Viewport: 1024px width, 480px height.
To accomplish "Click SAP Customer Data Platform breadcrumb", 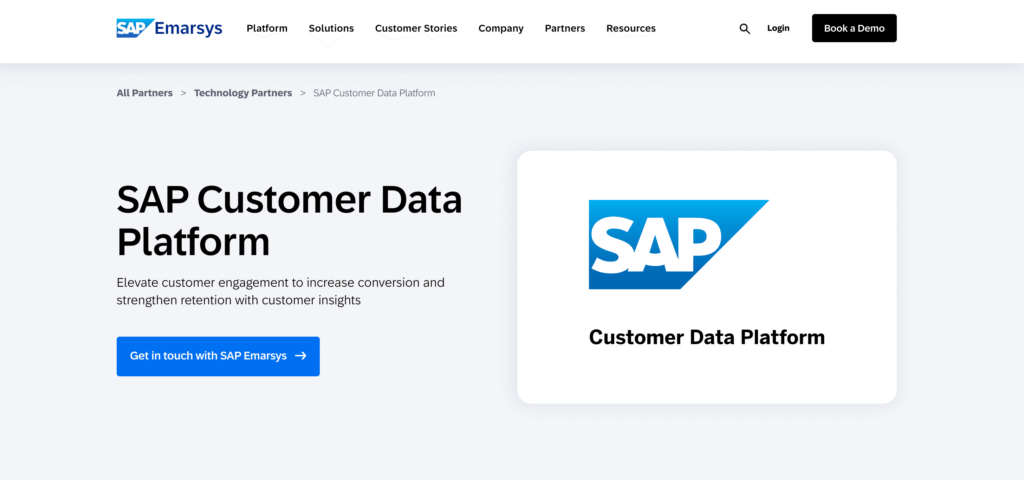I will coord(374,93).
